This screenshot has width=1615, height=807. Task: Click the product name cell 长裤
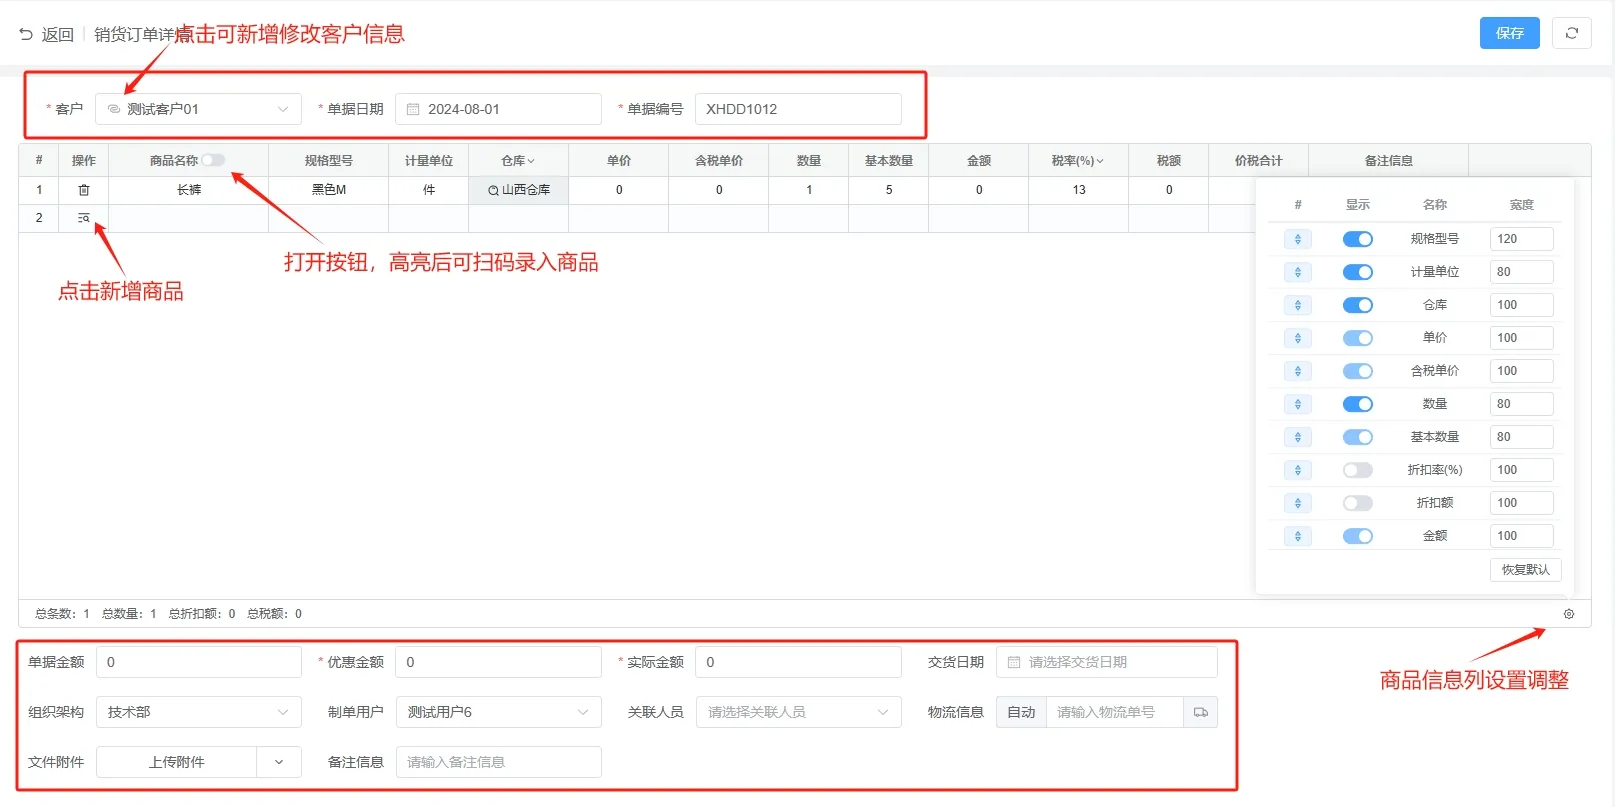click(189, 190)
